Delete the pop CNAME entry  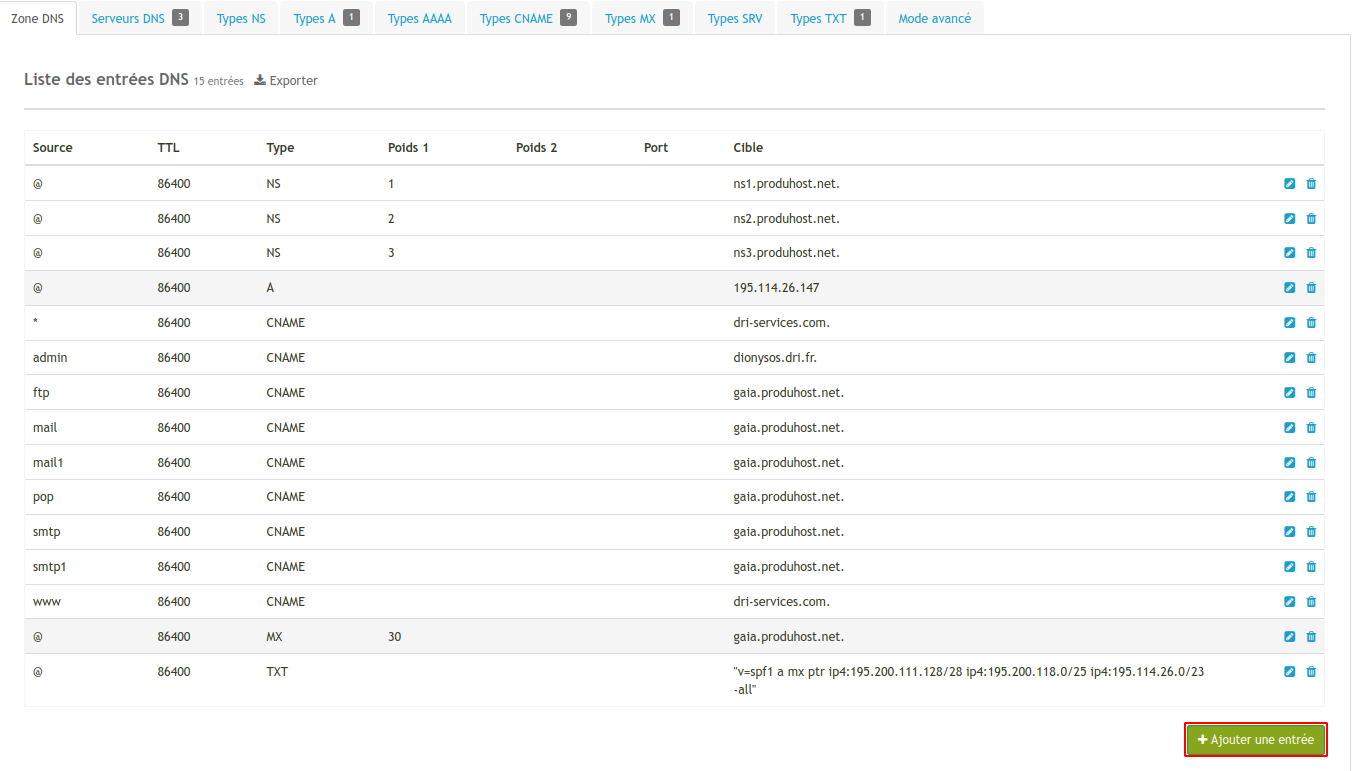coord(1311,497)
